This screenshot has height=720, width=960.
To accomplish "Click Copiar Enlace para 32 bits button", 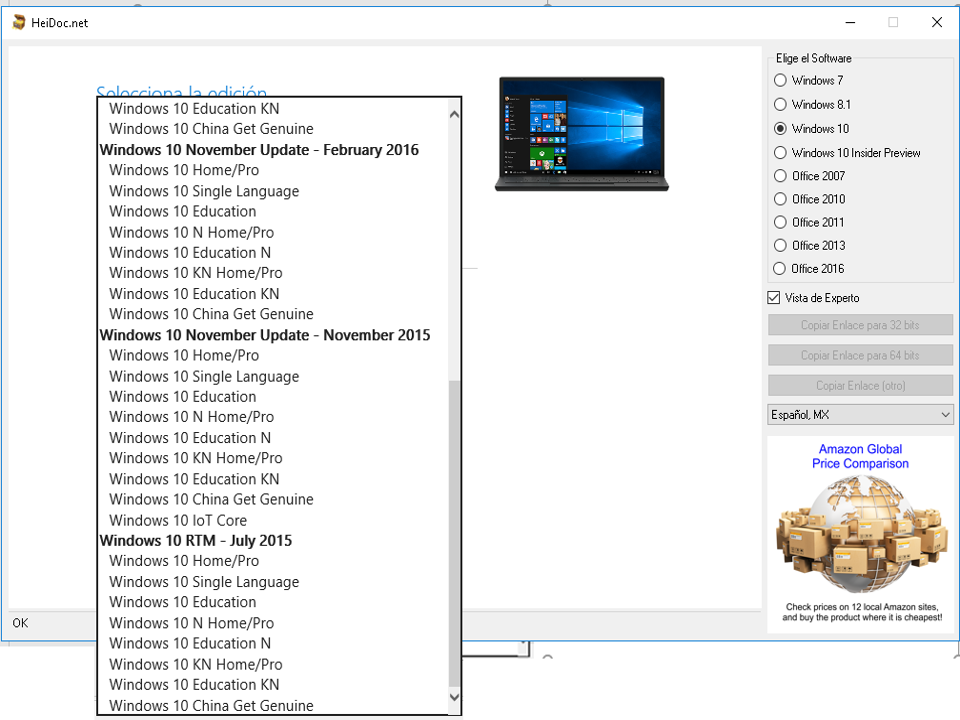I will tap(860, 325).
